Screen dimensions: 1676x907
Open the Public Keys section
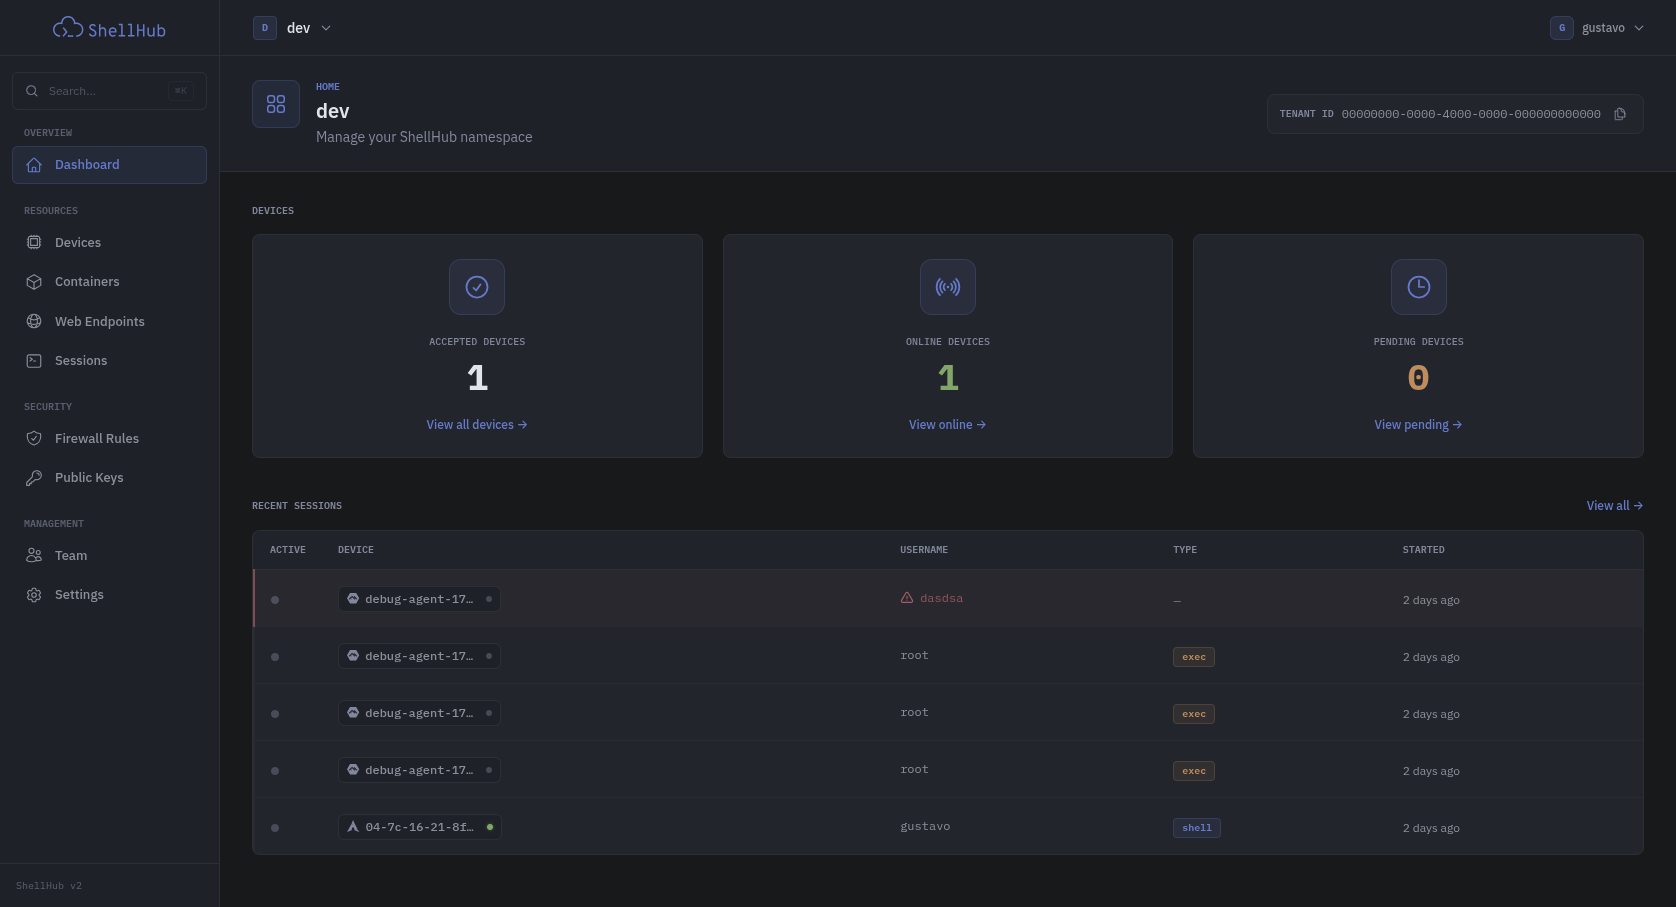point(89,478)
